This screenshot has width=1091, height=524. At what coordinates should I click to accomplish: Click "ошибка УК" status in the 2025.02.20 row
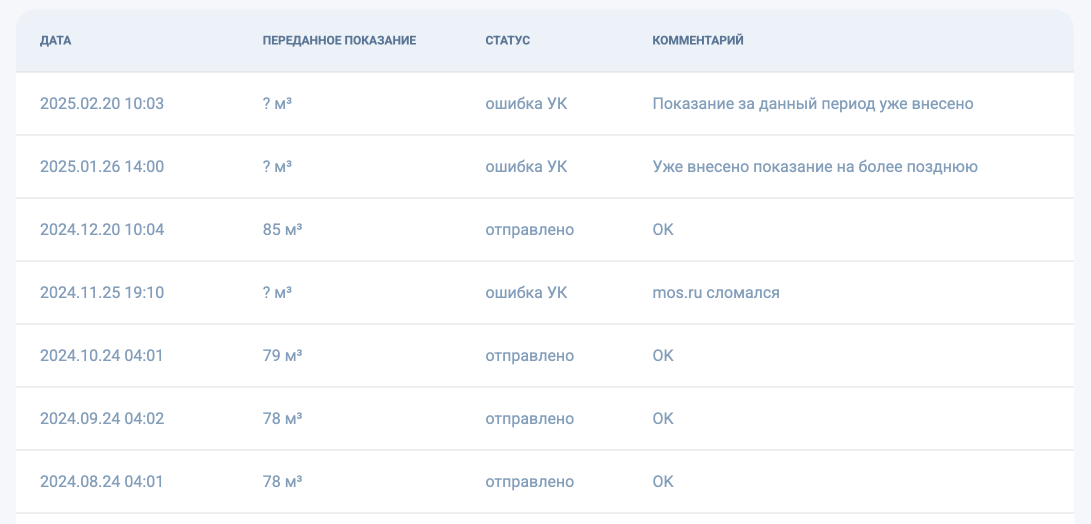click(526, 104)
